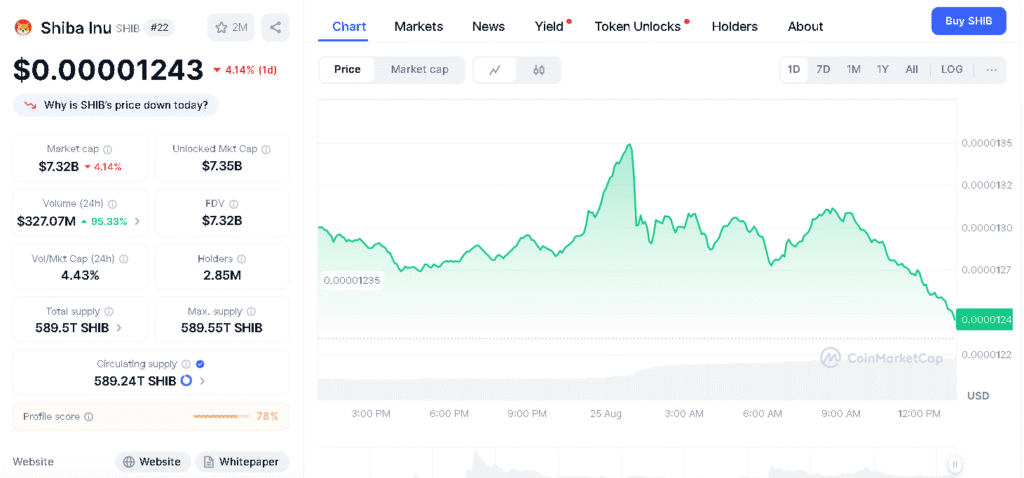Click the chart pause handle icon
Viewport: 1024px width, 478px height.
(955, 464)
